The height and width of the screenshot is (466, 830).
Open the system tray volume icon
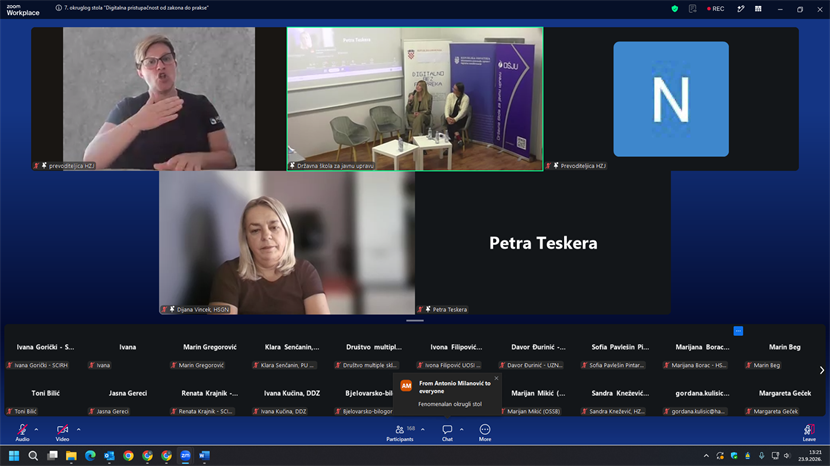[x=787, y=455]
